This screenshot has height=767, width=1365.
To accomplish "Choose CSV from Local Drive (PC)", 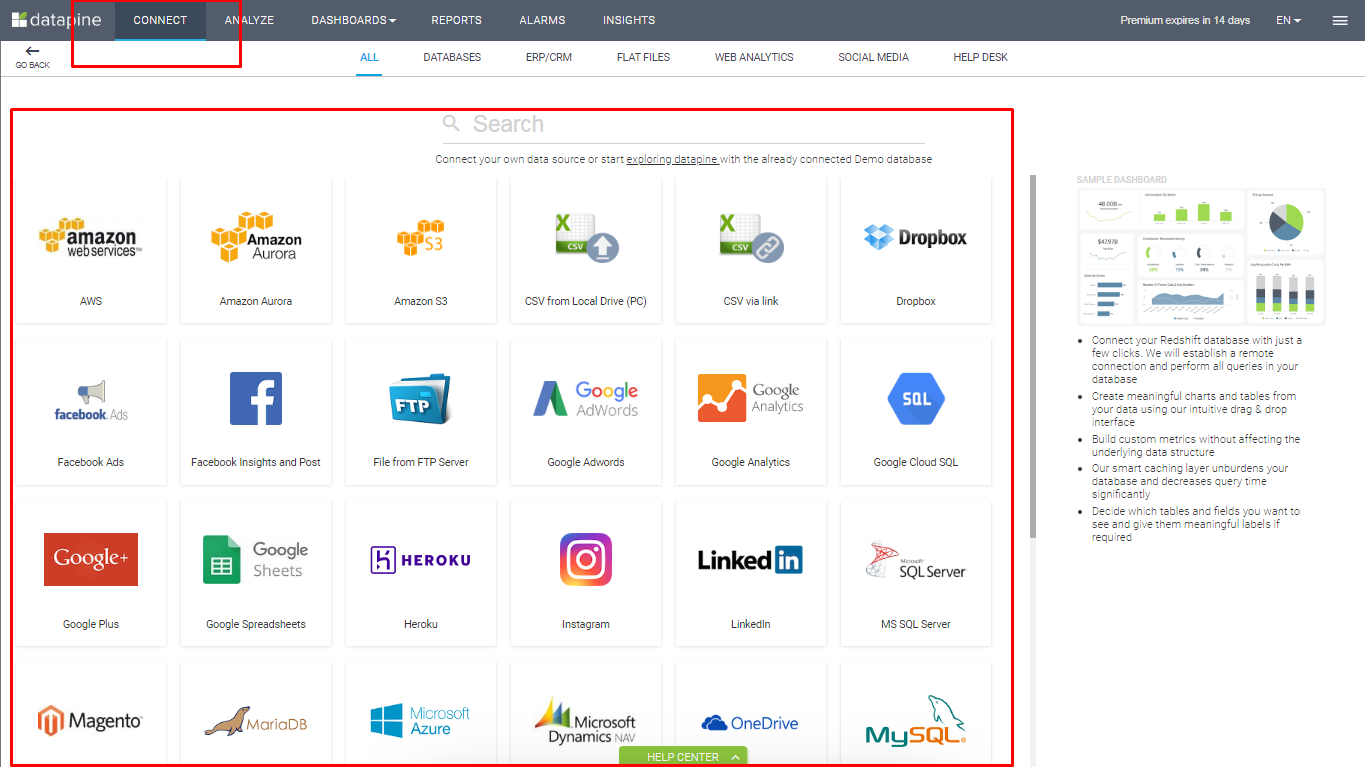I will click(585, 250).
